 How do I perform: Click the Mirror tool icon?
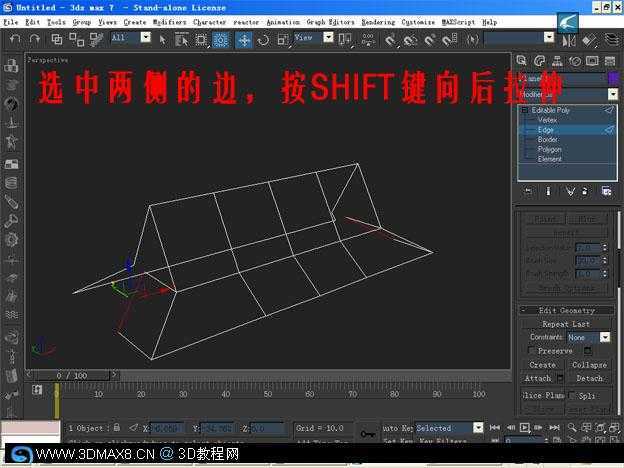pyautogui.click(x=569, y=40)
